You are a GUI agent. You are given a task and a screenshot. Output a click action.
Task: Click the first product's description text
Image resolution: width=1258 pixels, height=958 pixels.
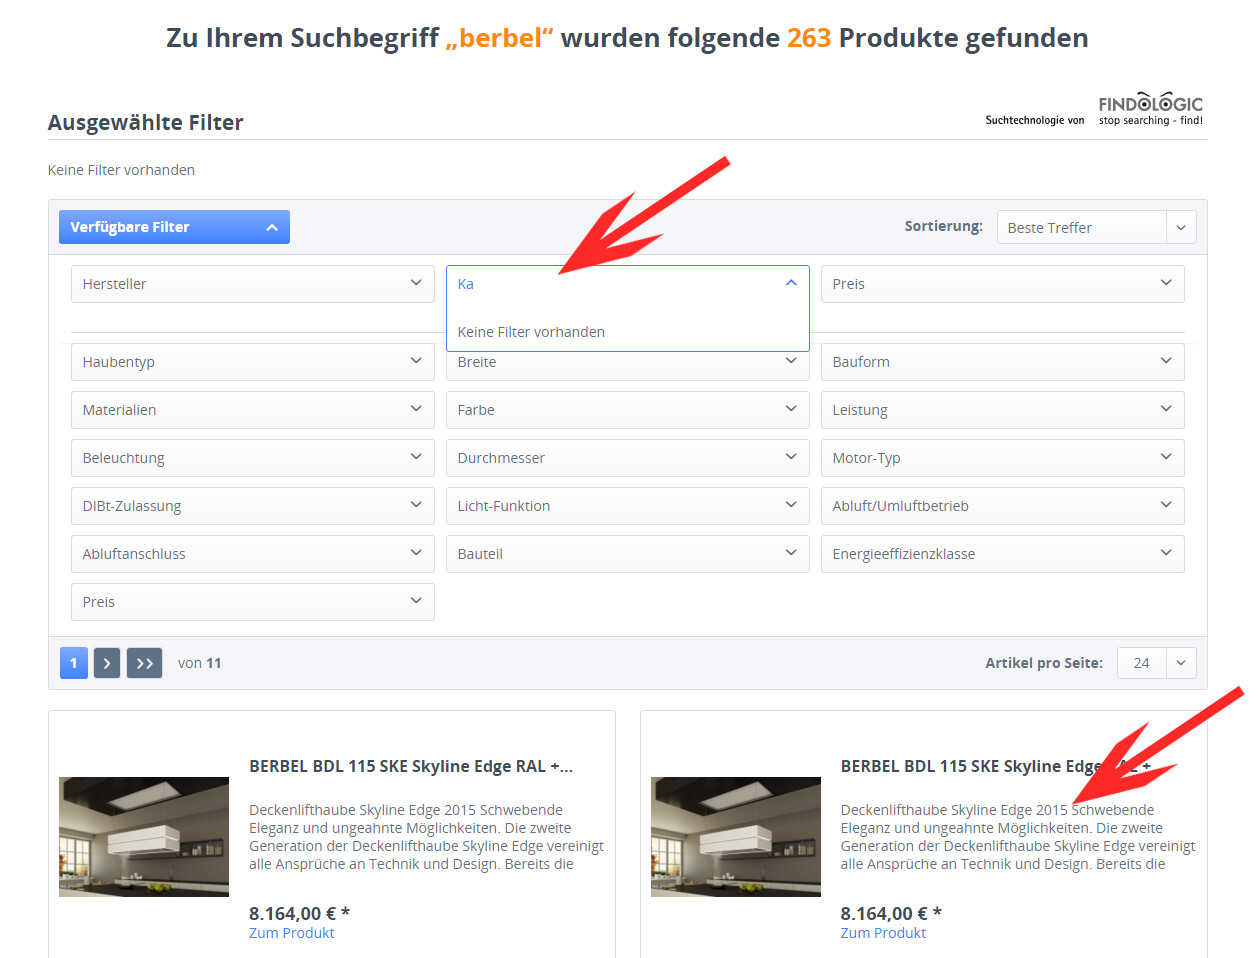426,837
